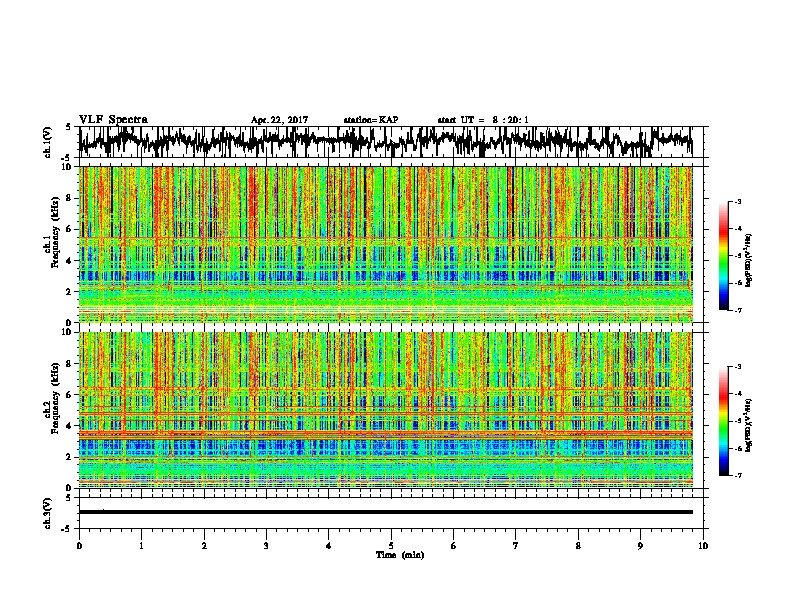
Task: Click the '-3' top label of ch.1 colorbar
Action: coord(737,201)
